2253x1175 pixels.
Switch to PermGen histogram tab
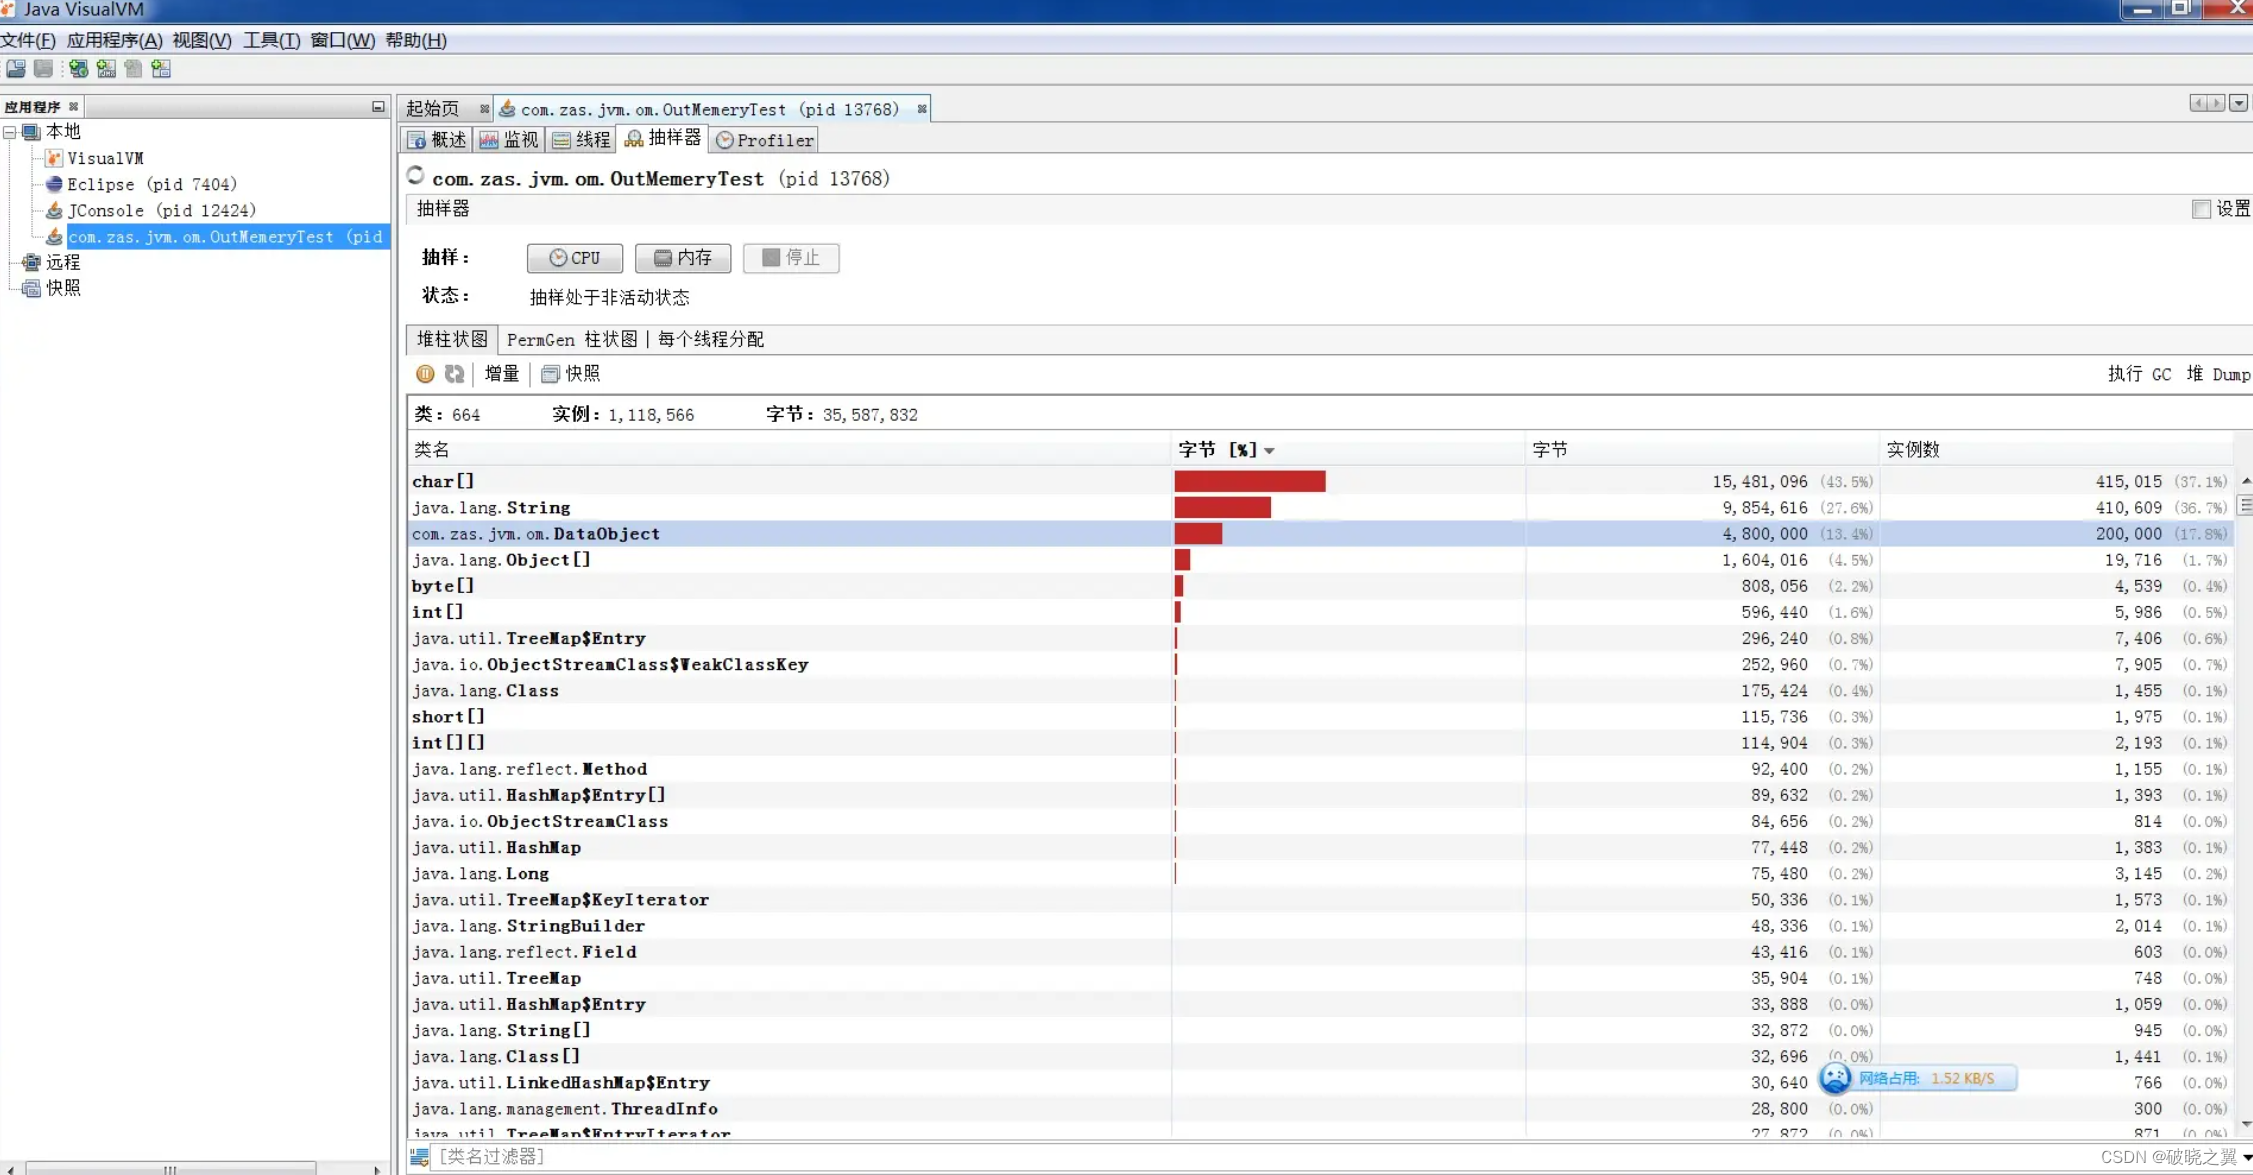[x=572, y=339]
